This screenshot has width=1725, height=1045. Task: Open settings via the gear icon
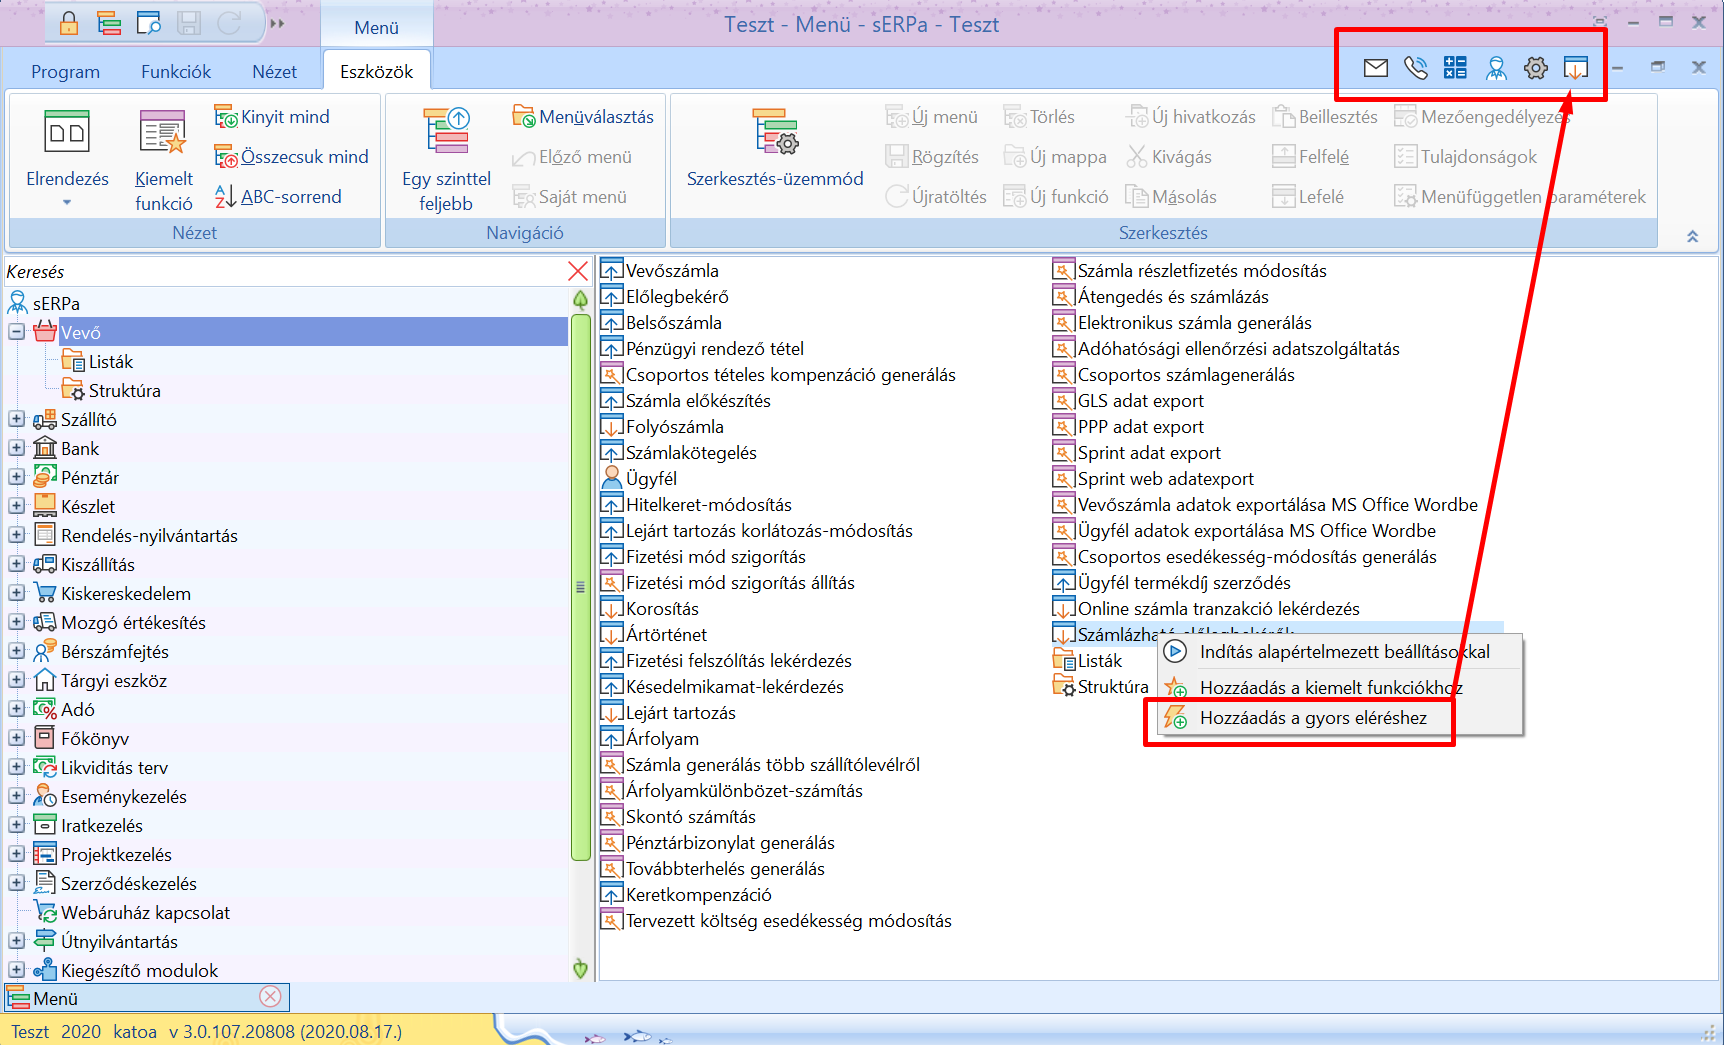point(1536,68)
